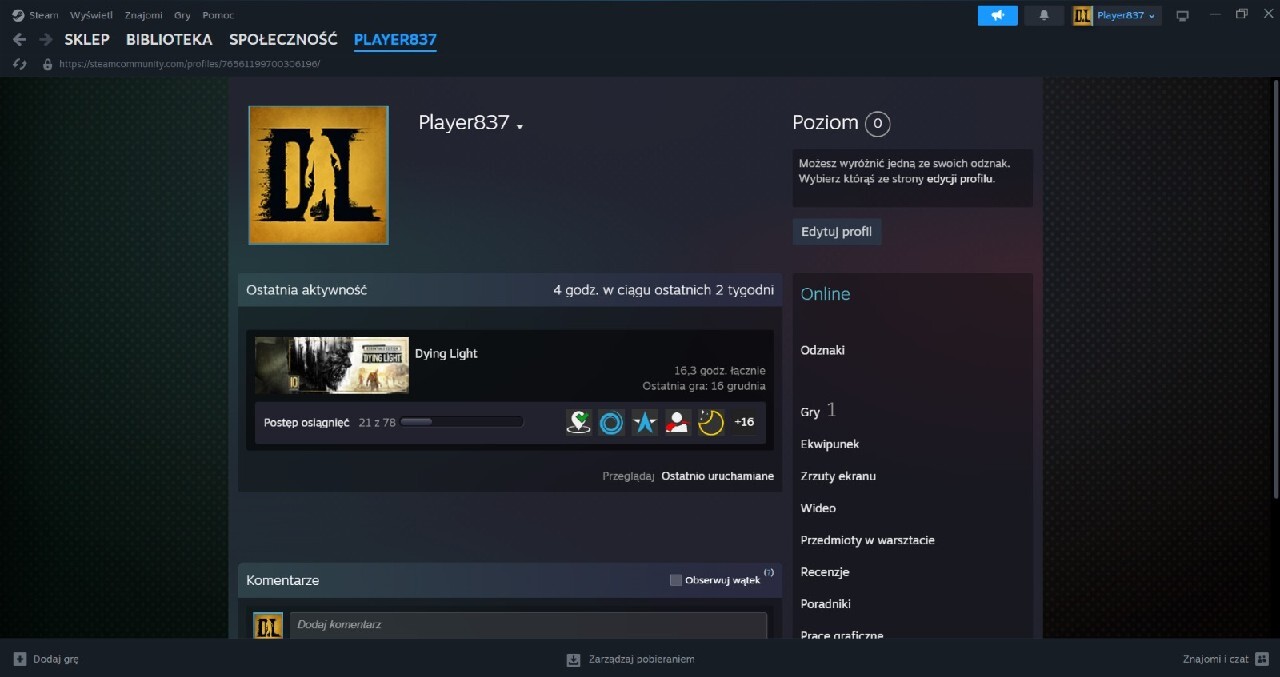The width and height of the screenshot is (1280, 677).
Task: Open the yellow crescent achievement icon
Action: click(711, 422)
